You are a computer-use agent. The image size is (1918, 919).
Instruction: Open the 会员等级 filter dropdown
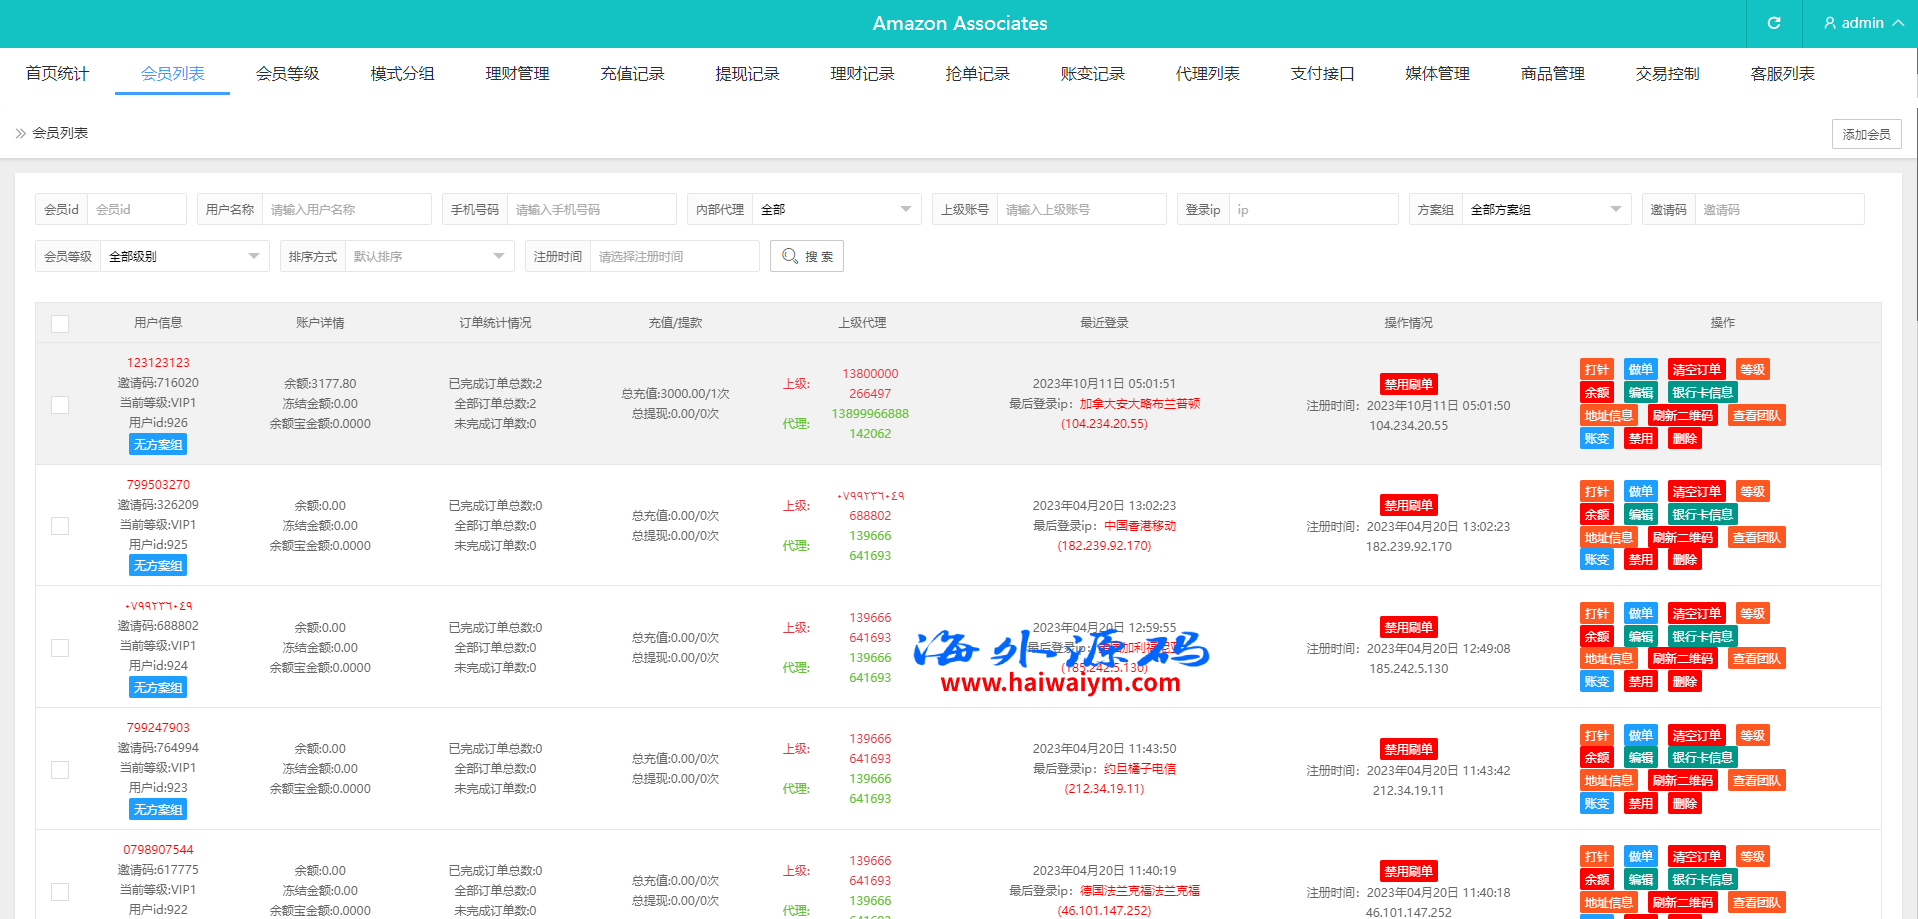184,256
